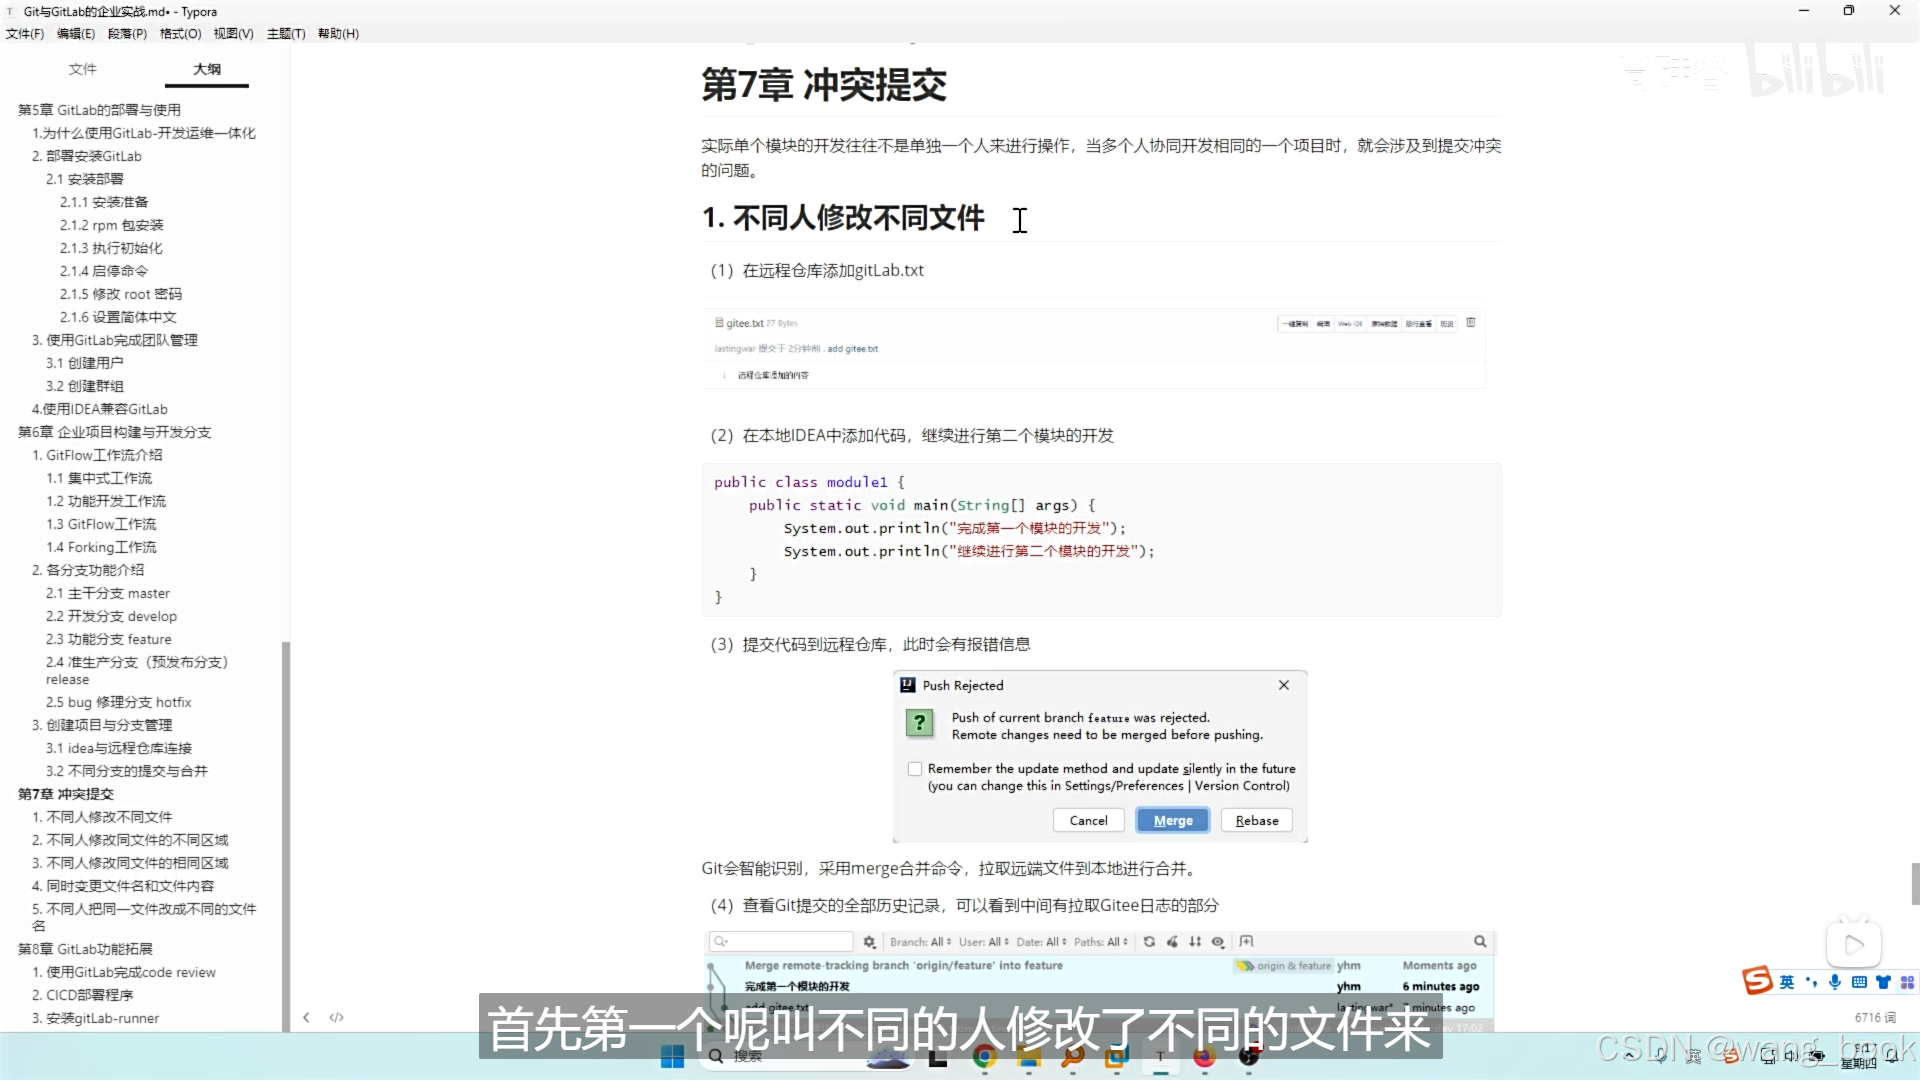Open the Date: All filter dropdown
This screenshot has width=1920, height=1080.
coord(1041,942)
